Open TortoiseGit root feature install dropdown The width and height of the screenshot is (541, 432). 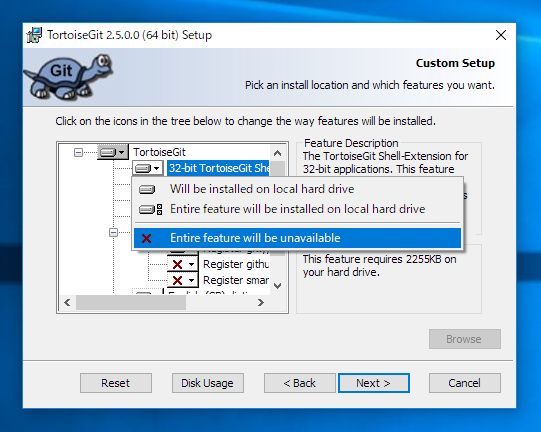pyautogui.click(x=112, y=152)
